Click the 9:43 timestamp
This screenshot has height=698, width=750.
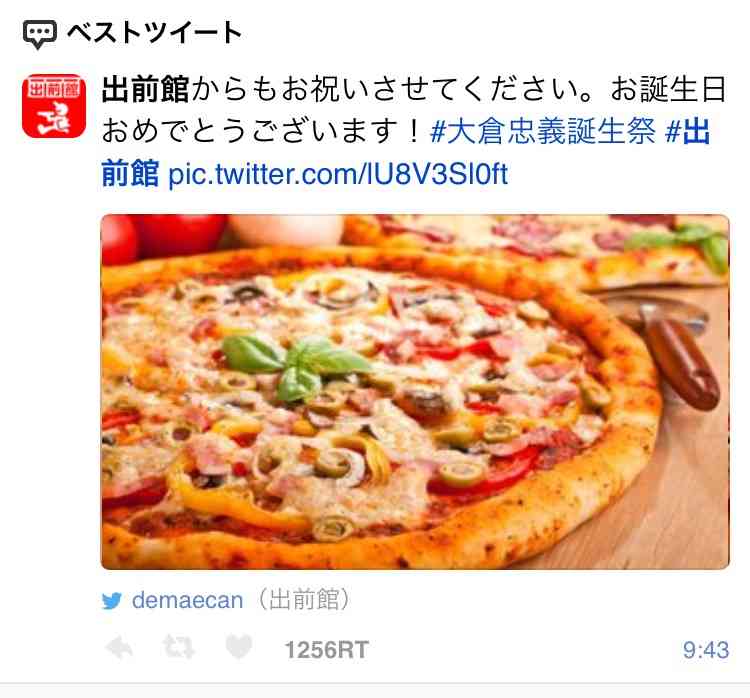pyautogui.click(x=706, y=650)
